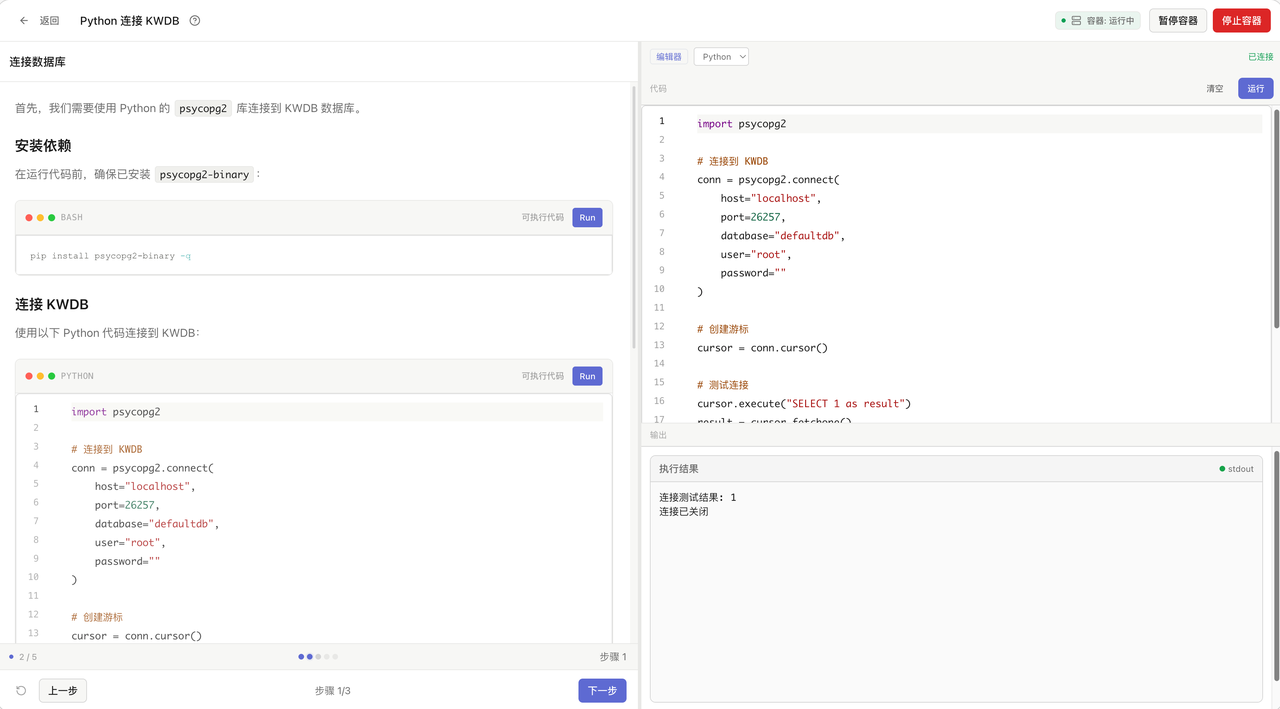1280x709 pixels.
Task: Click the green stdout status dot
Action: [1222, 469]
